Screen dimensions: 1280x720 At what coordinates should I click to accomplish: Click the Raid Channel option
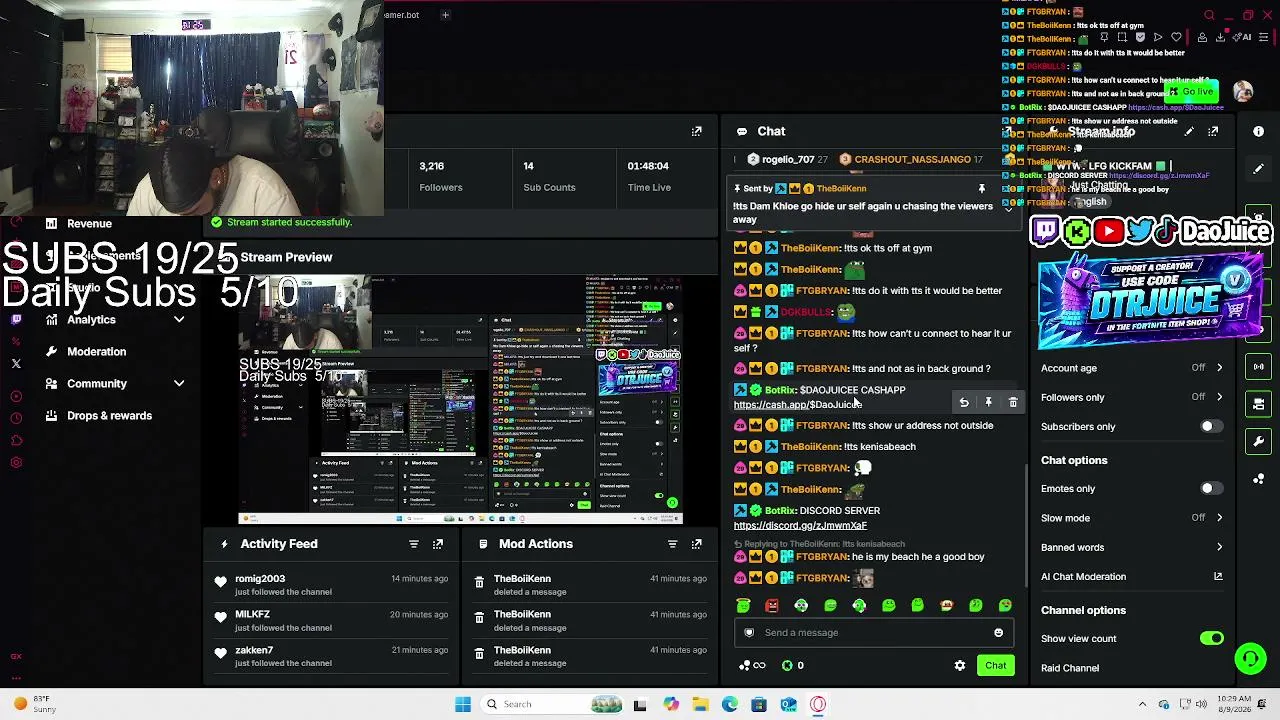[x=1070, y=668]
